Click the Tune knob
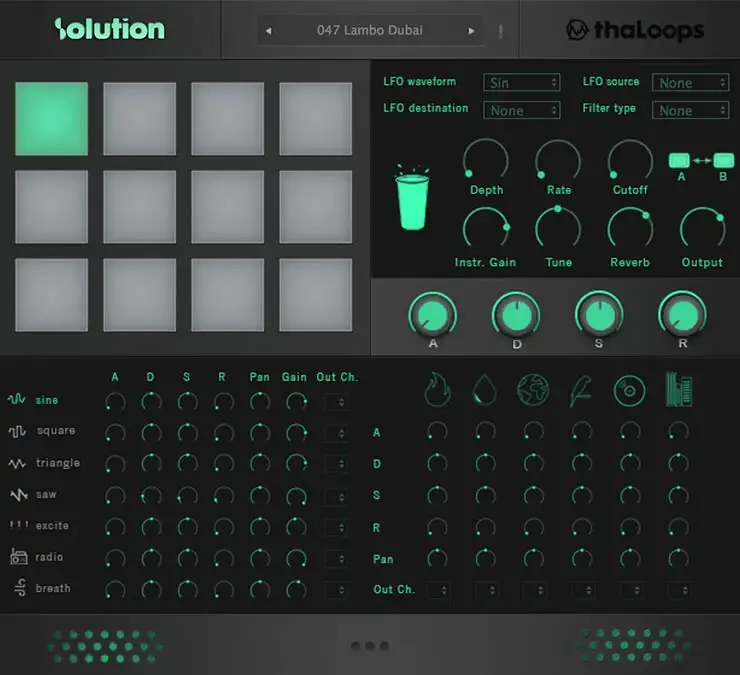This screenshot has width=740, height=675. click(558, 229)
